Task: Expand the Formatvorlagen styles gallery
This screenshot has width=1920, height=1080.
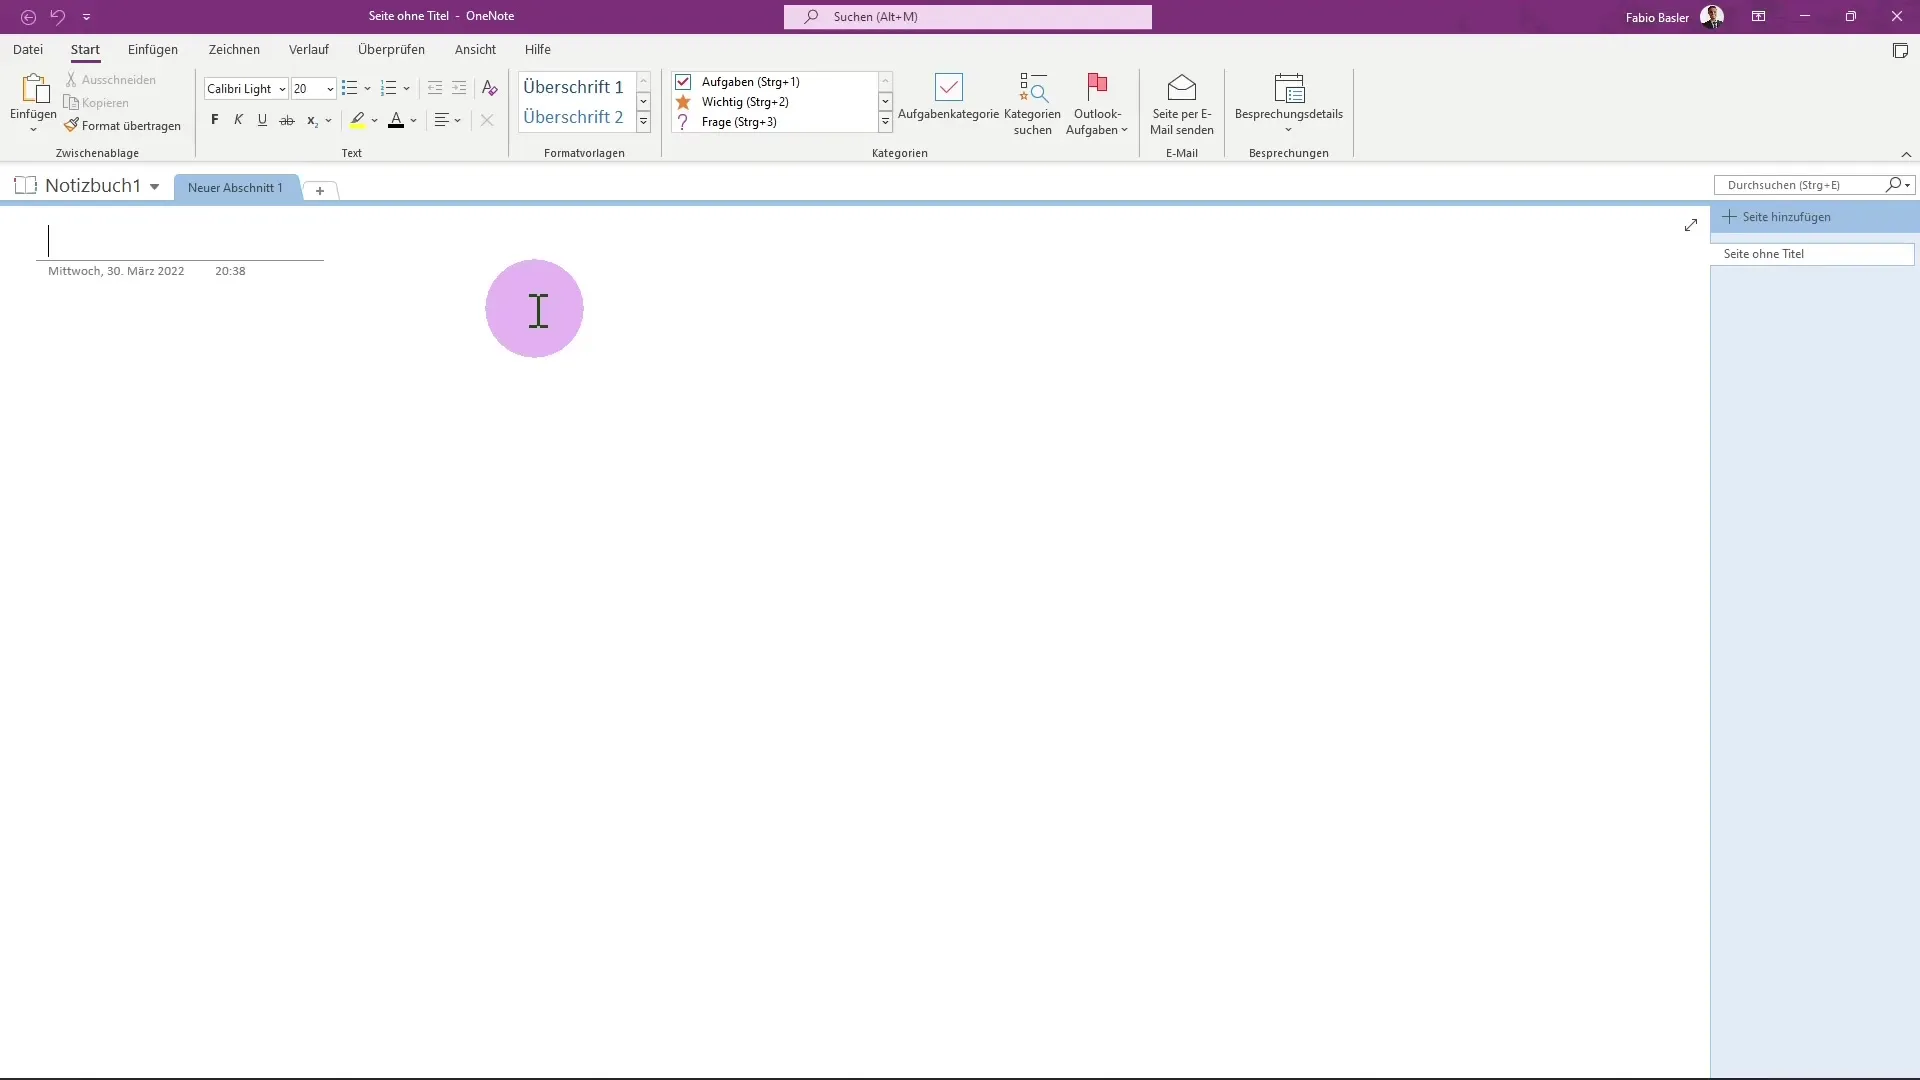Action: coord(644,122)
